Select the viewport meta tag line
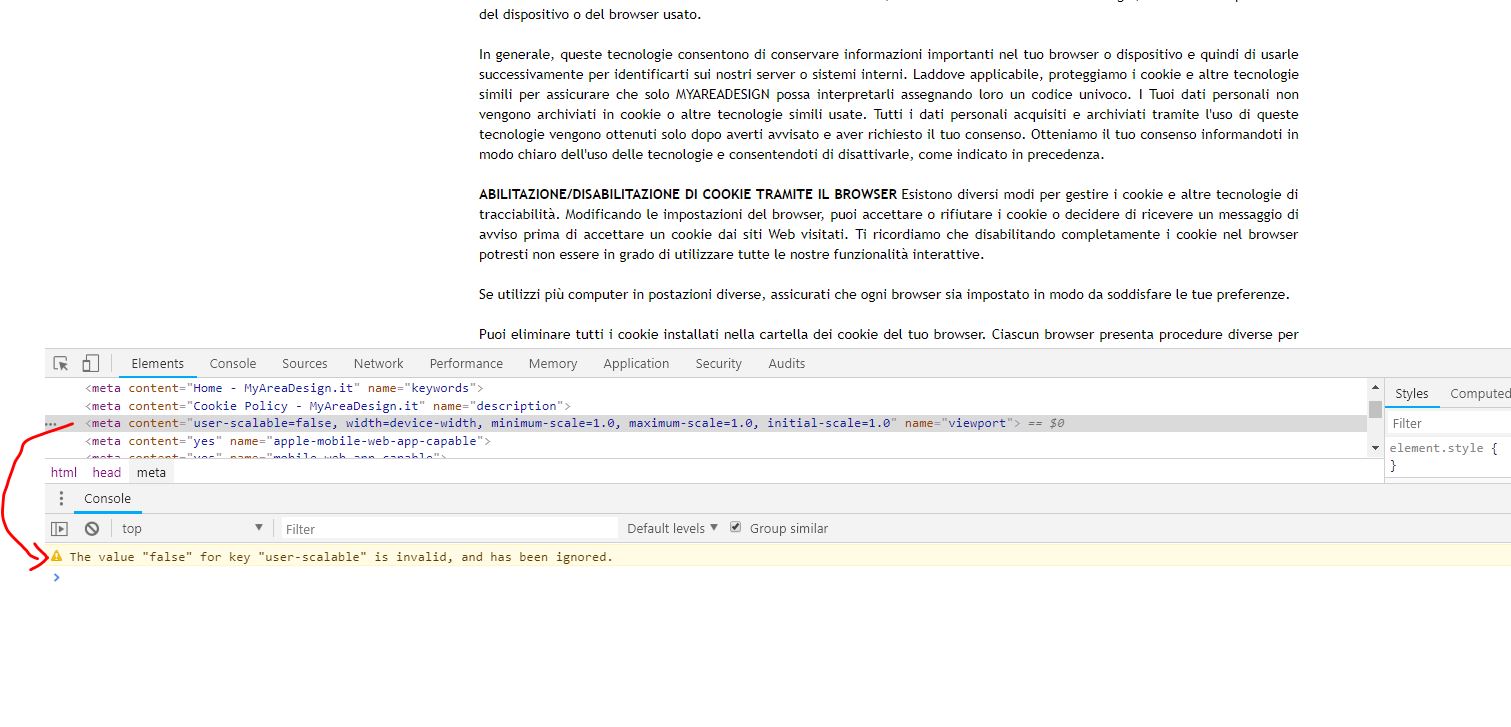This screenshot has height=727, width=1511. (706, 424)
